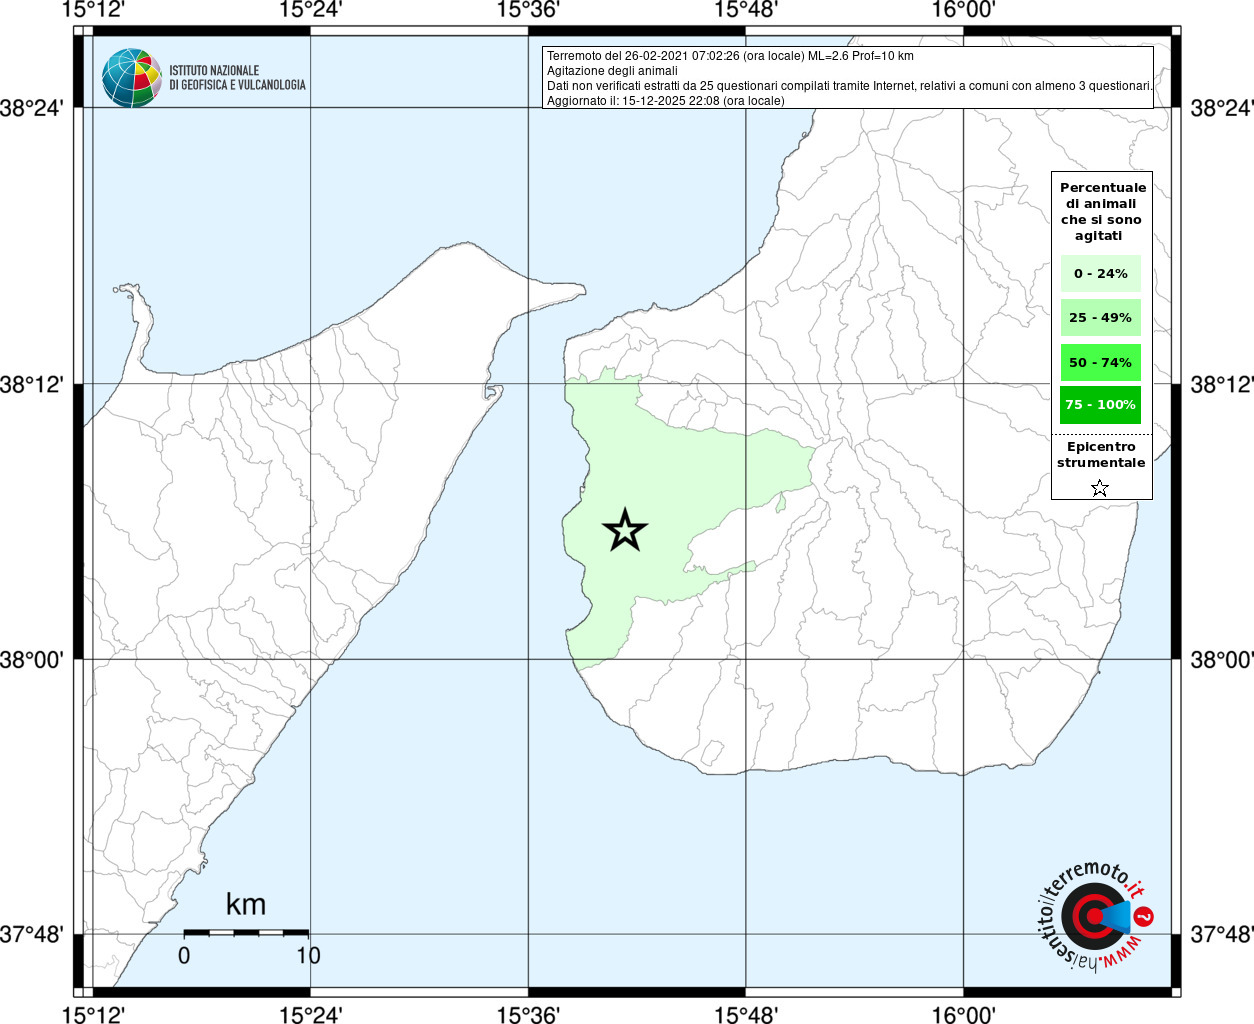Click left axis label 38°00'
This screenshot has height=1024, width=1254.
(32, 660)
